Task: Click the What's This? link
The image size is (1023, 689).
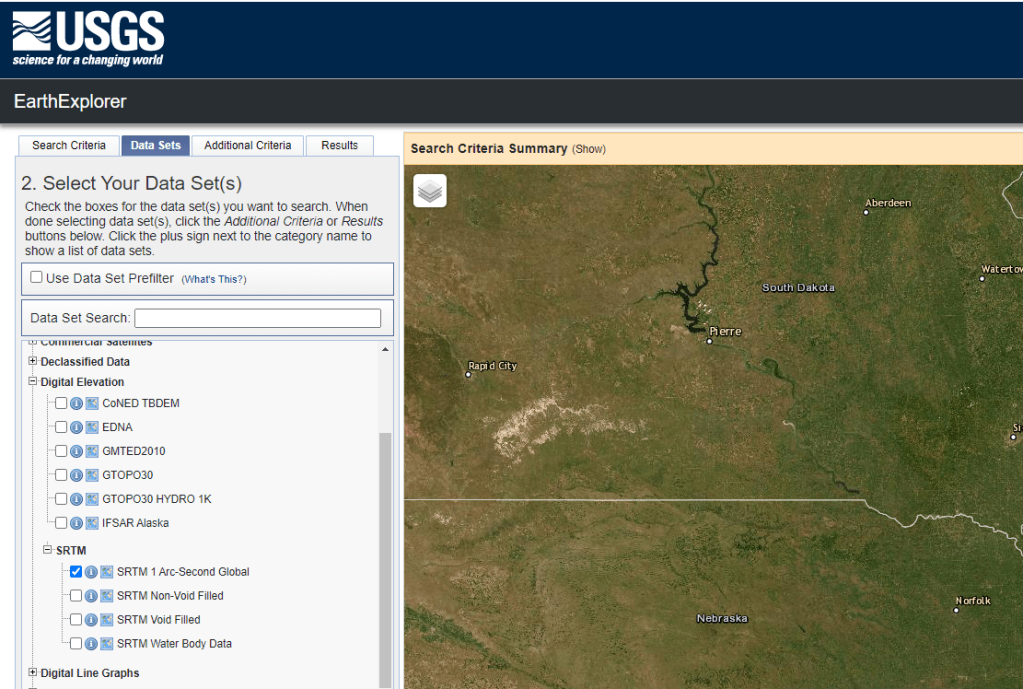Action: click(x=214, y=279)
